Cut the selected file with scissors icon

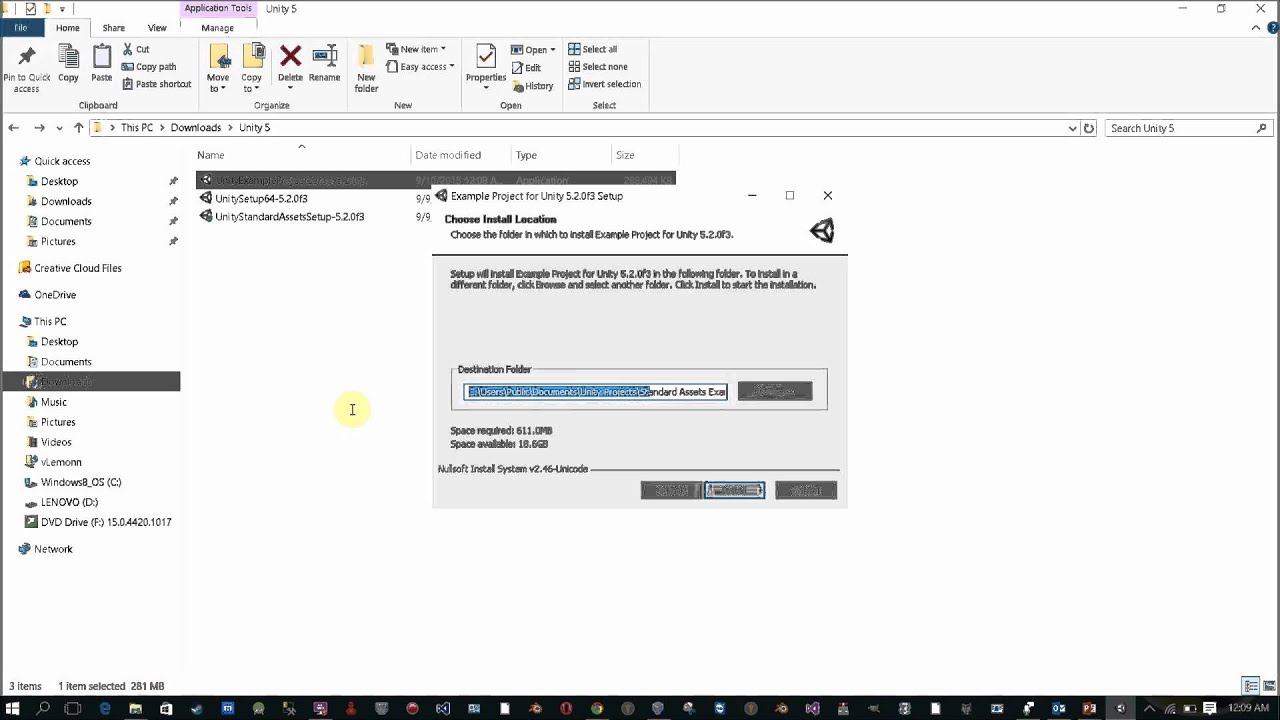click(136, 49)
